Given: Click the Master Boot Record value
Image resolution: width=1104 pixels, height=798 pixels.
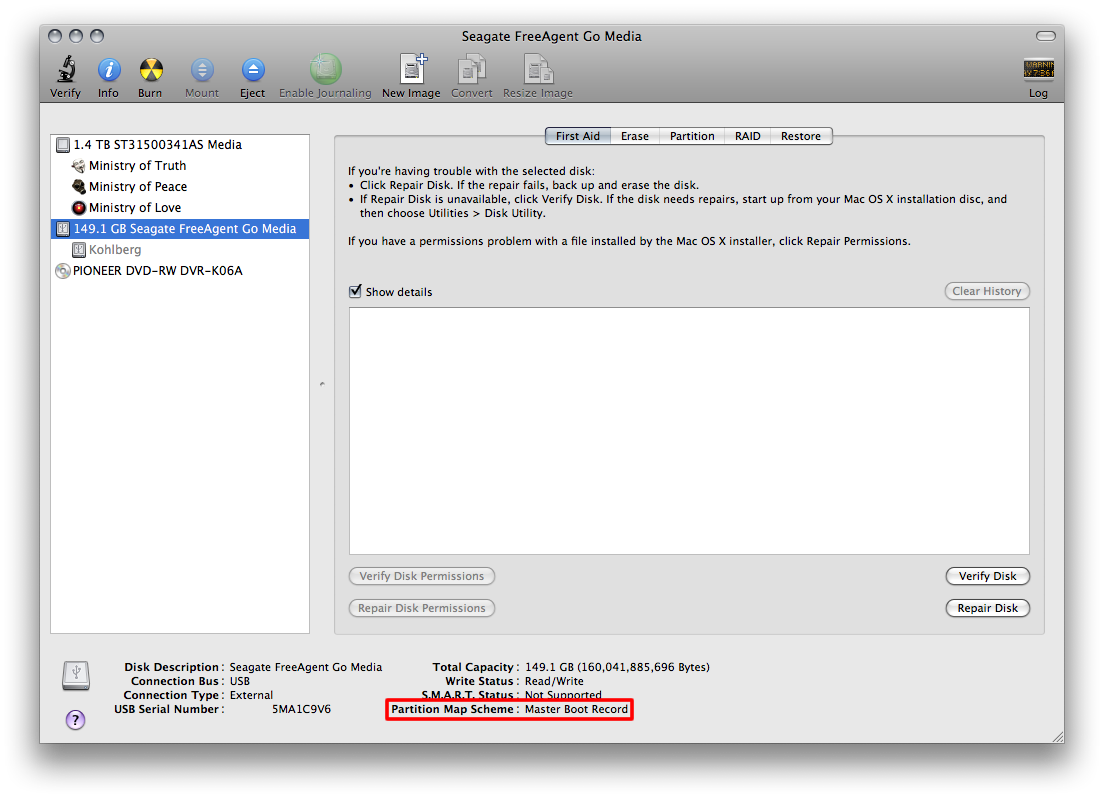Looking at the screenshot, I should tap(576, 709).
